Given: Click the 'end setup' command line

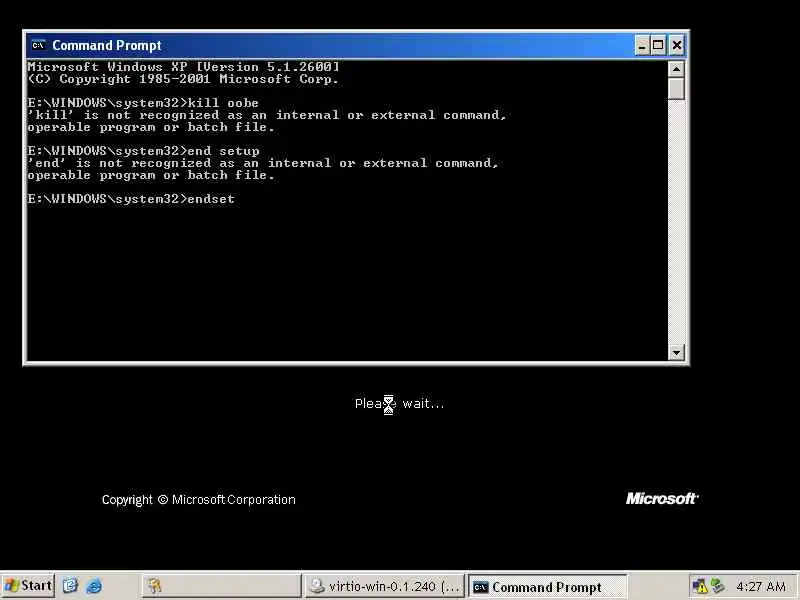Looking at the screenshot, I should pos(143,151).
